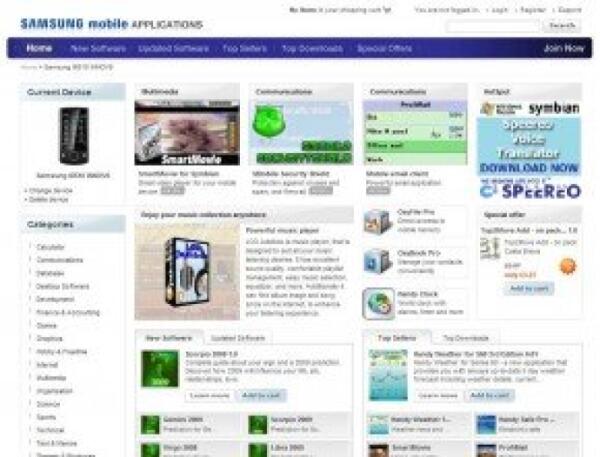Click the Samsung phone device image
Image resolution: width=600 pixels, height=457 pixels.
(73, 136)
